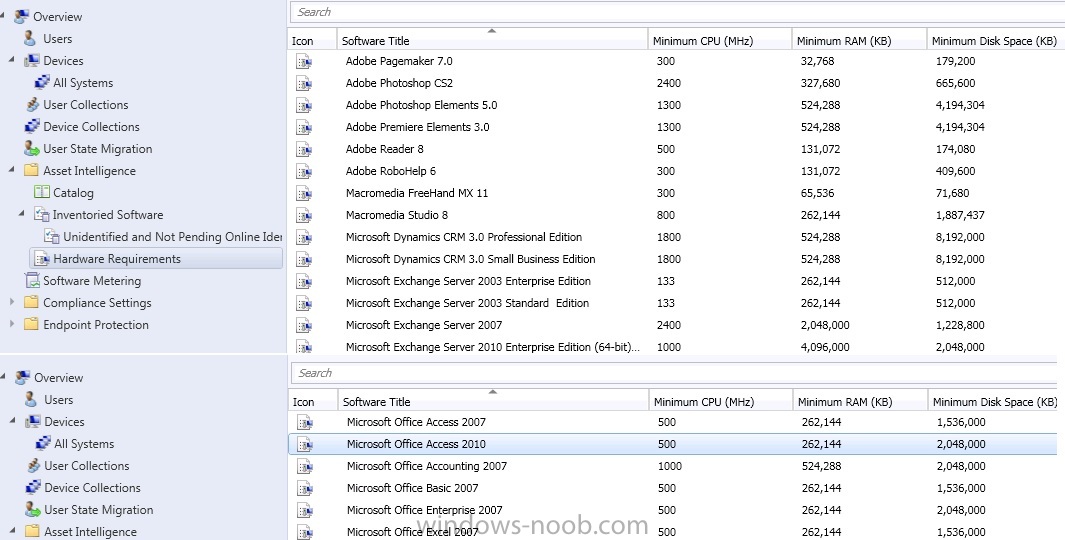The image size is (1065, 540).
Task: Click the icon beside Adobe Pagemaker 7.0
Action: pyautogui.click(x=304, y=62)
